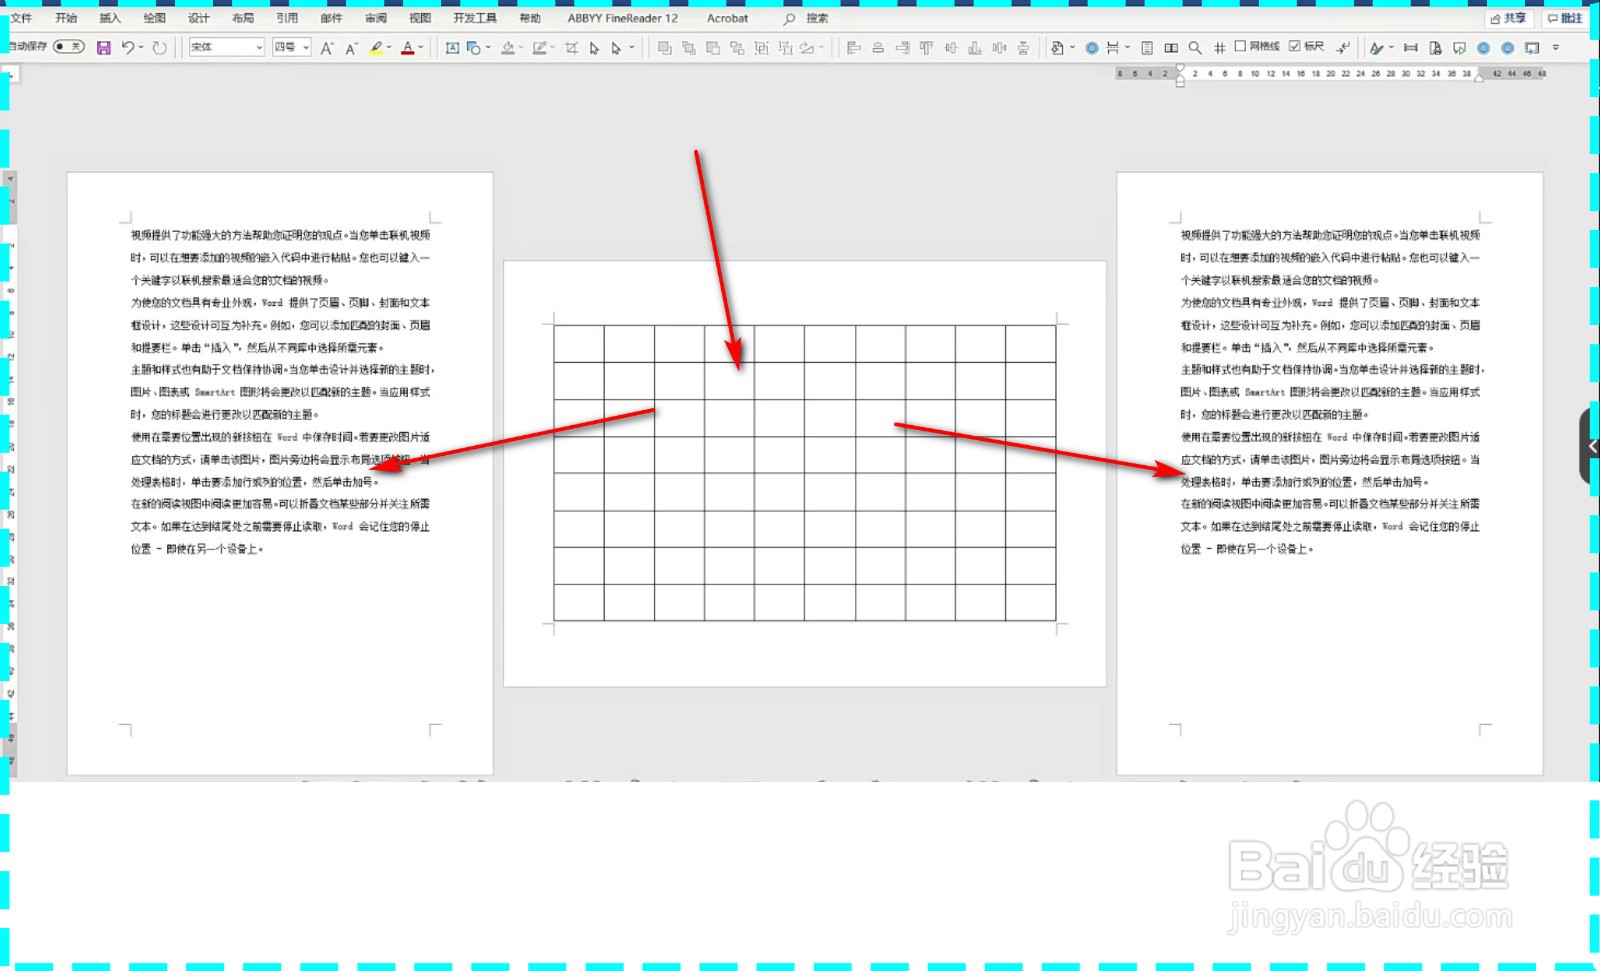Click the grid settings hash icon
This screenshot has width=1600, height=971.
pos(1220,48)
